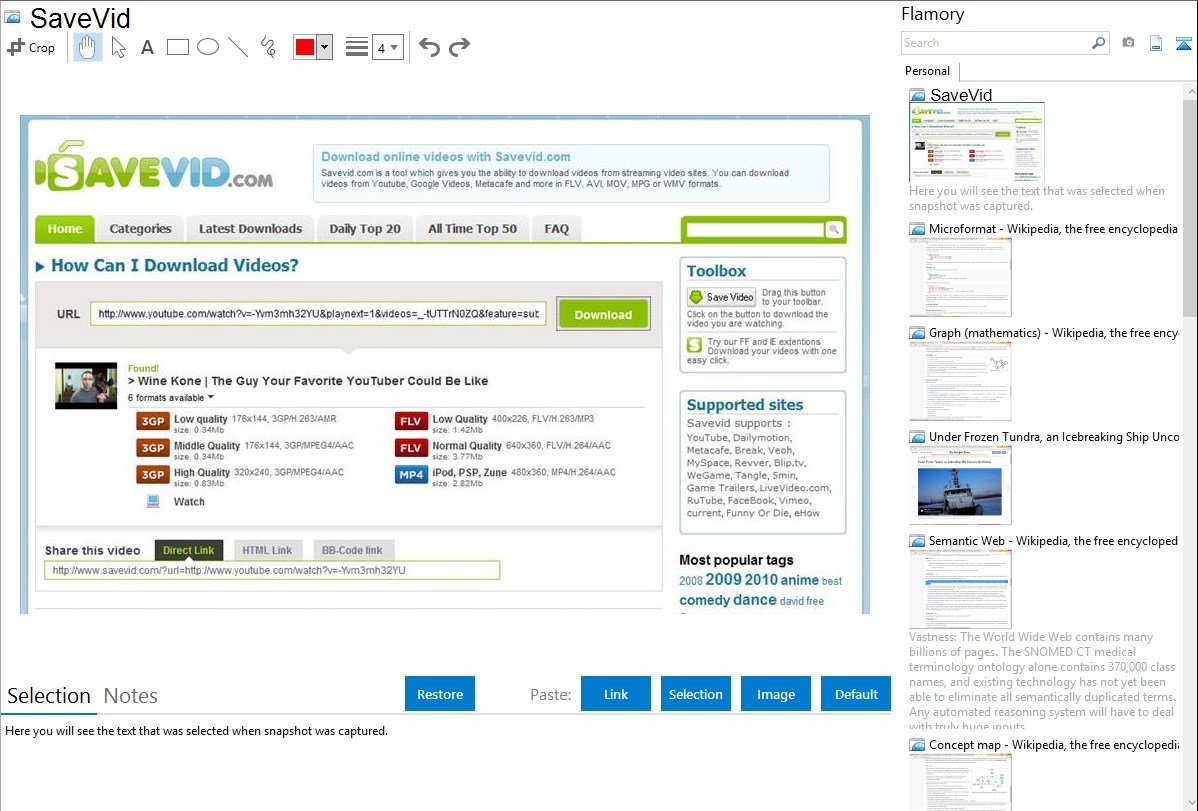Download 3GP High Quality format
The width and height of the screenshot is (1198, 811).
pyautogui.click(x=153, y=475)
